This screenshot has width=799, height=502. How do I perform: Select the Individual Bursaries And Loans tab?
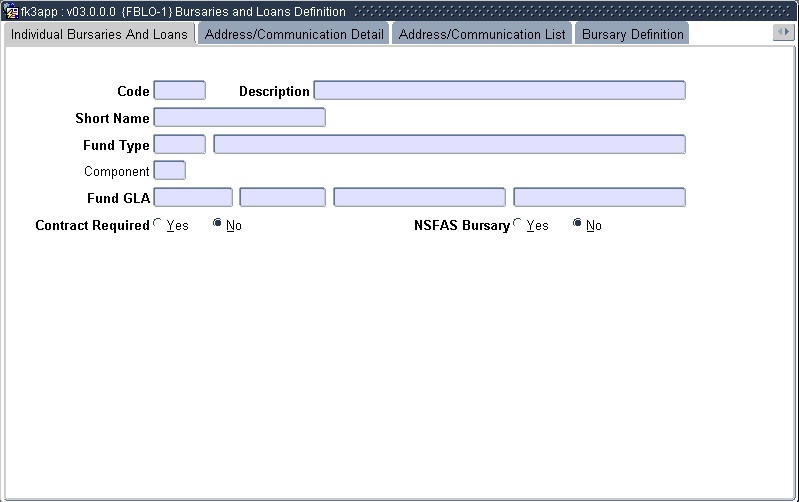pyautogui.click(x=99, y=34)
